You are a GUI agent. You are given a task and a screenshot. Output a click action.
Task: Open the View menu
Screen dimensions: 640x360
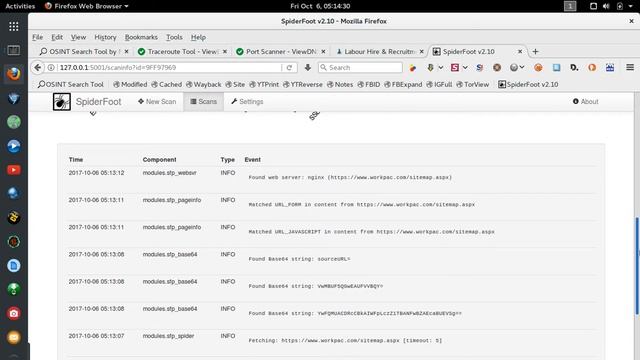click(78, 37)
